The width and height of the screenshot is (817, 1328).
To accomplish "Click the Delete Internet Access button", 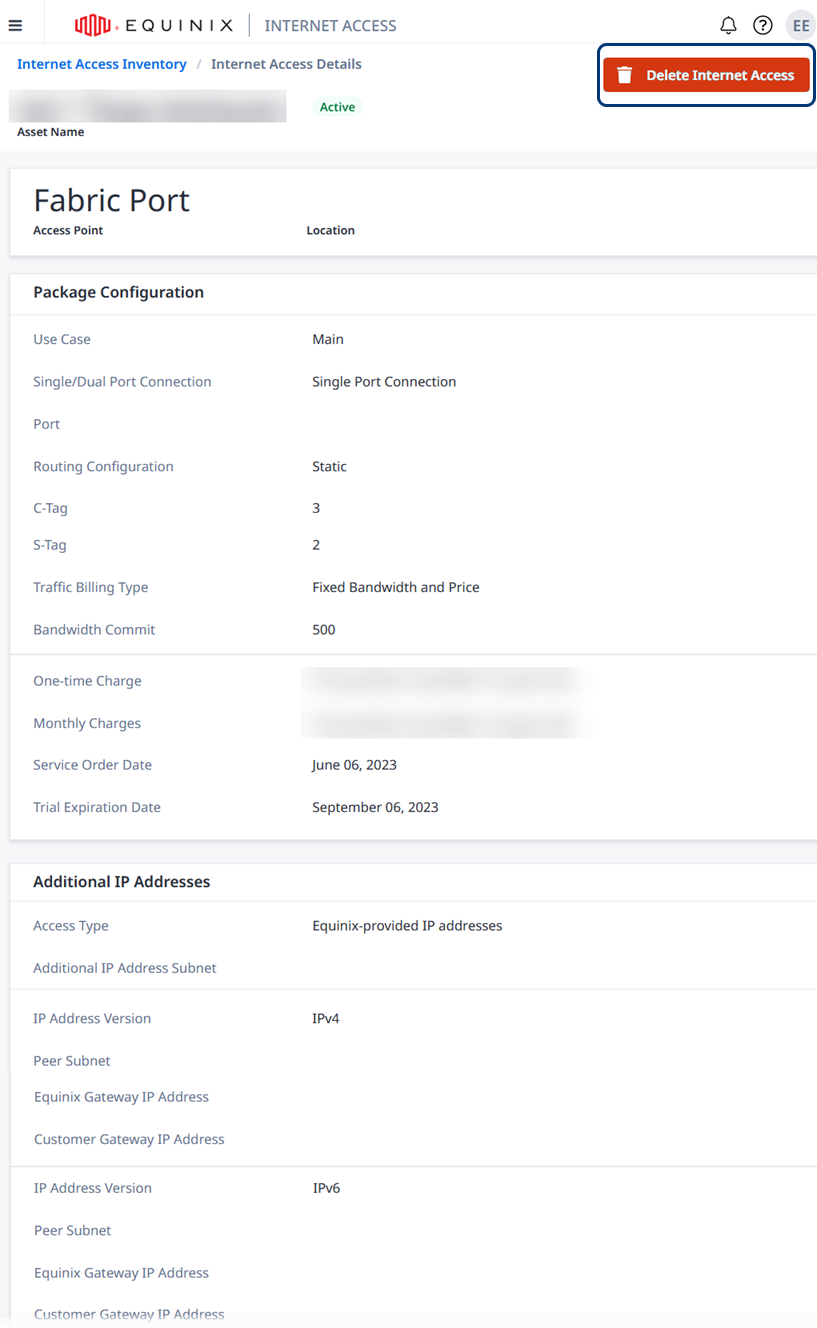I will click(706, 75).
